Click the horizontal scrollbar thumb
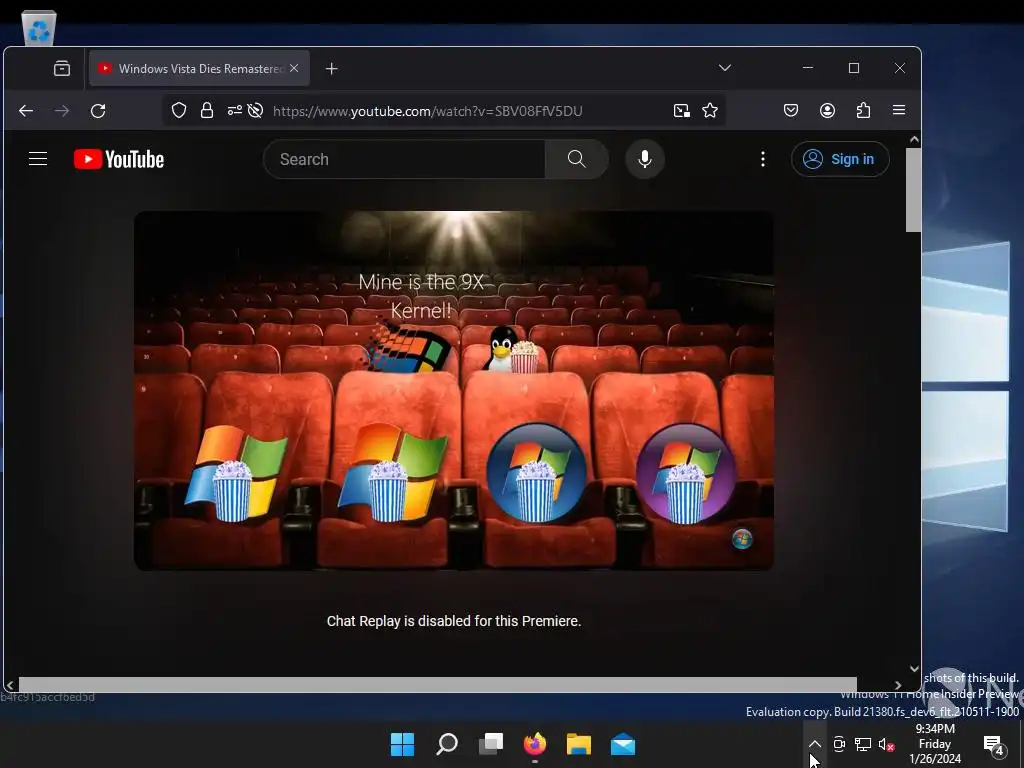This screenshot has height=768, width=1024. pyautogui.click(x=438, y=684)
